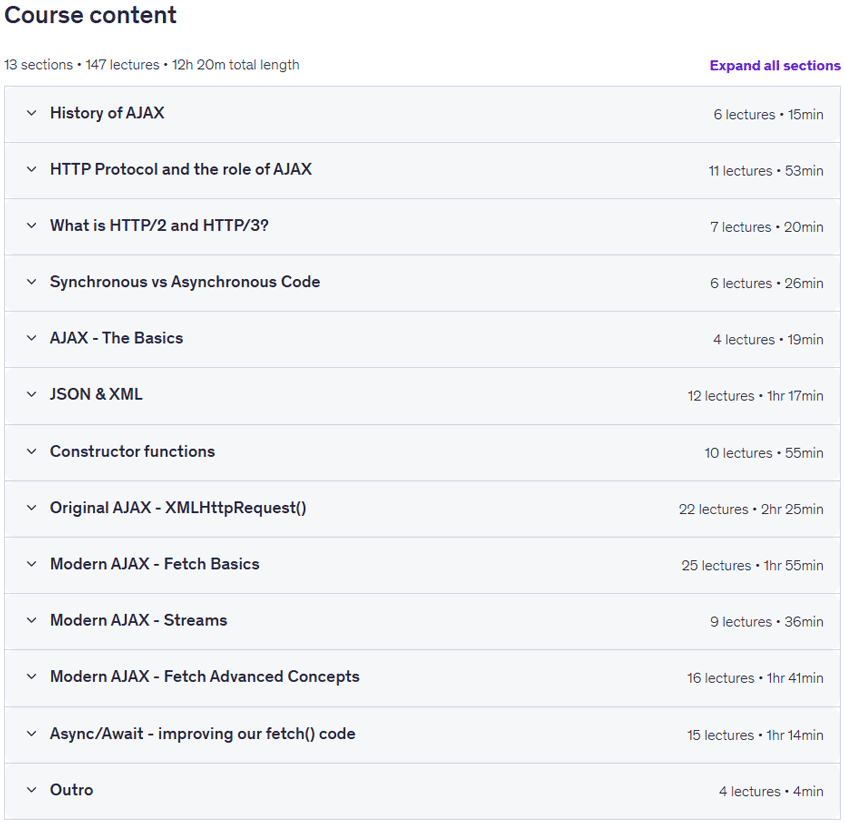844x823 pixels.
Task: Expand JSON & XML chevron arrow
Action: click(x=32, y=395)
